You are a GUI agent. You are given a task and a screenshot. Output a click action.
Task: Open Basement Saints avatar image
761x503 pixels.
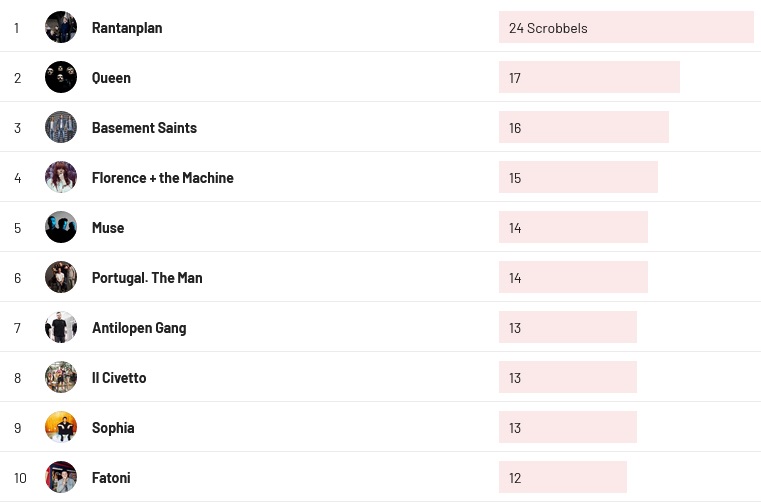[61, 127]
